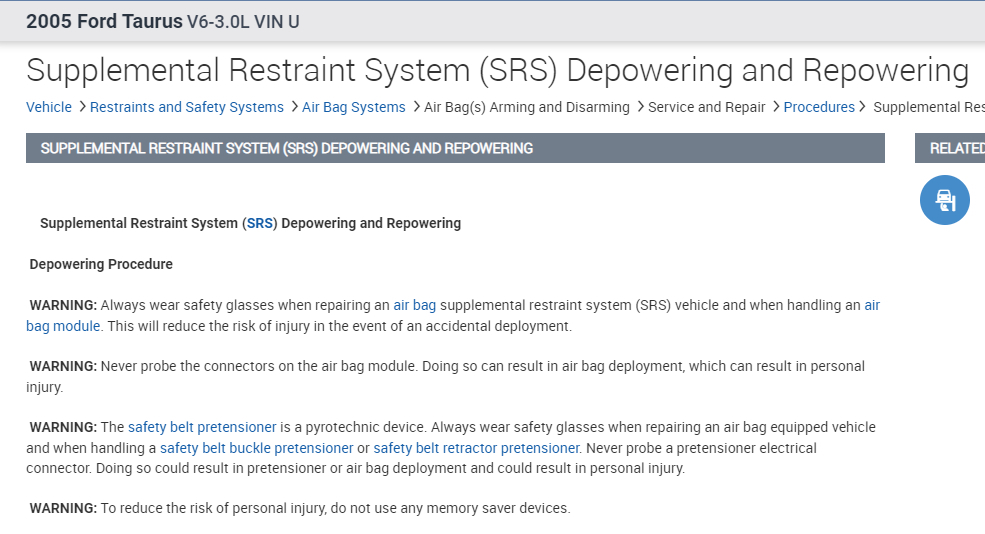Click Air Bag(s) Arming and Disarming breadcrumb text

pos(526,107)
